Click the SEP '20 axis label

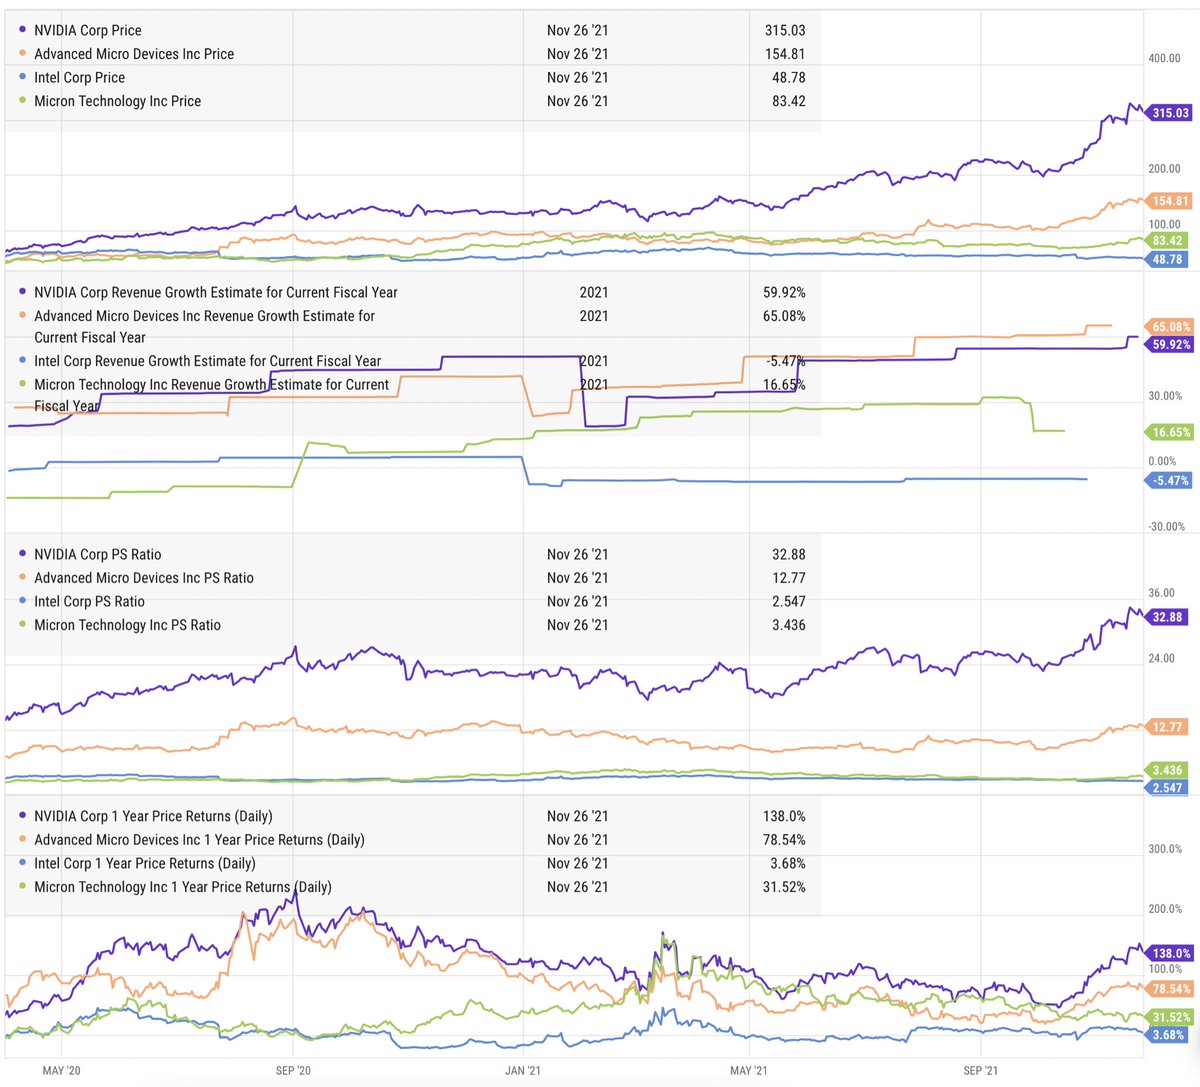pyautogui.click(x=292, y=1071)
